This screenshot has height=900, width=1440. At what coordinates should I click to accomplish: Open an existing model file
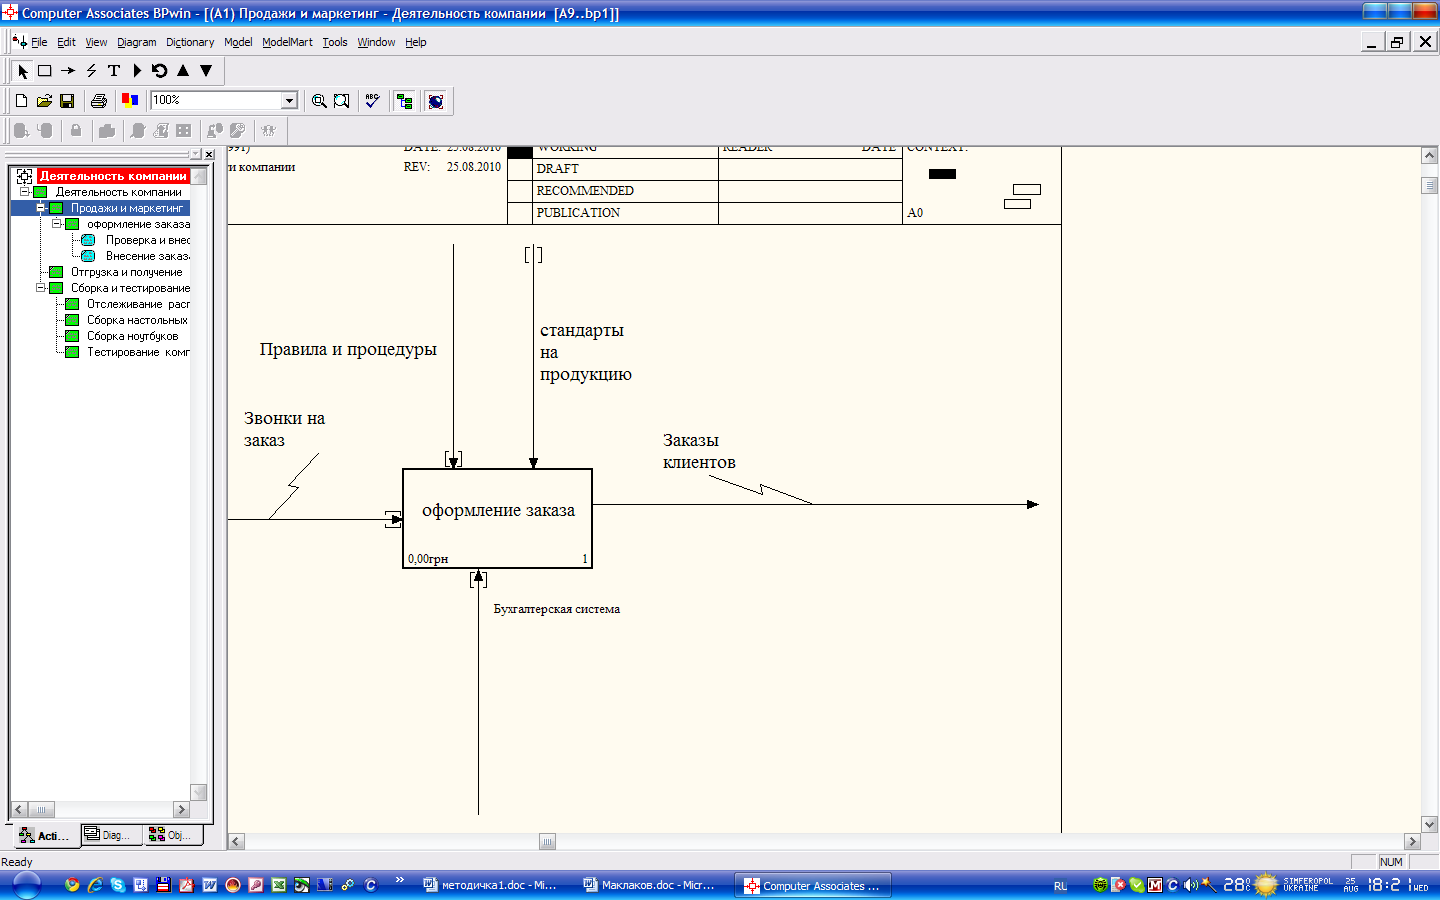[44, 101]
